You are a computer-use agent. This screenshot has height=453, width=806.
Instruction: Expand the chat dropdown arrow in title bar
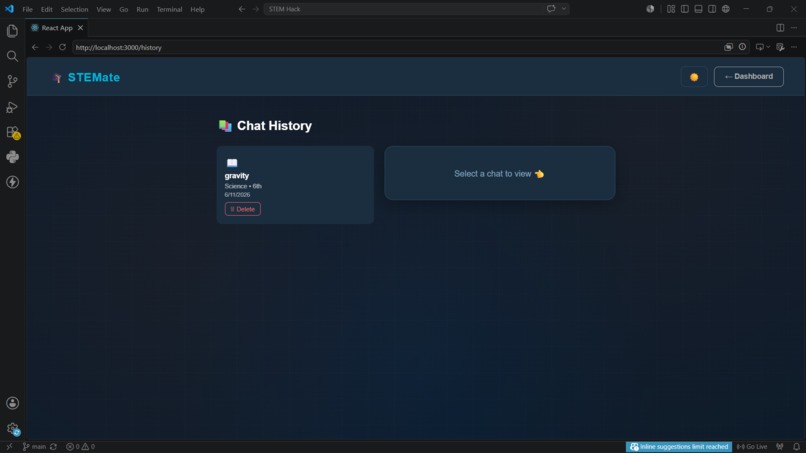click(x=564, y=9)
